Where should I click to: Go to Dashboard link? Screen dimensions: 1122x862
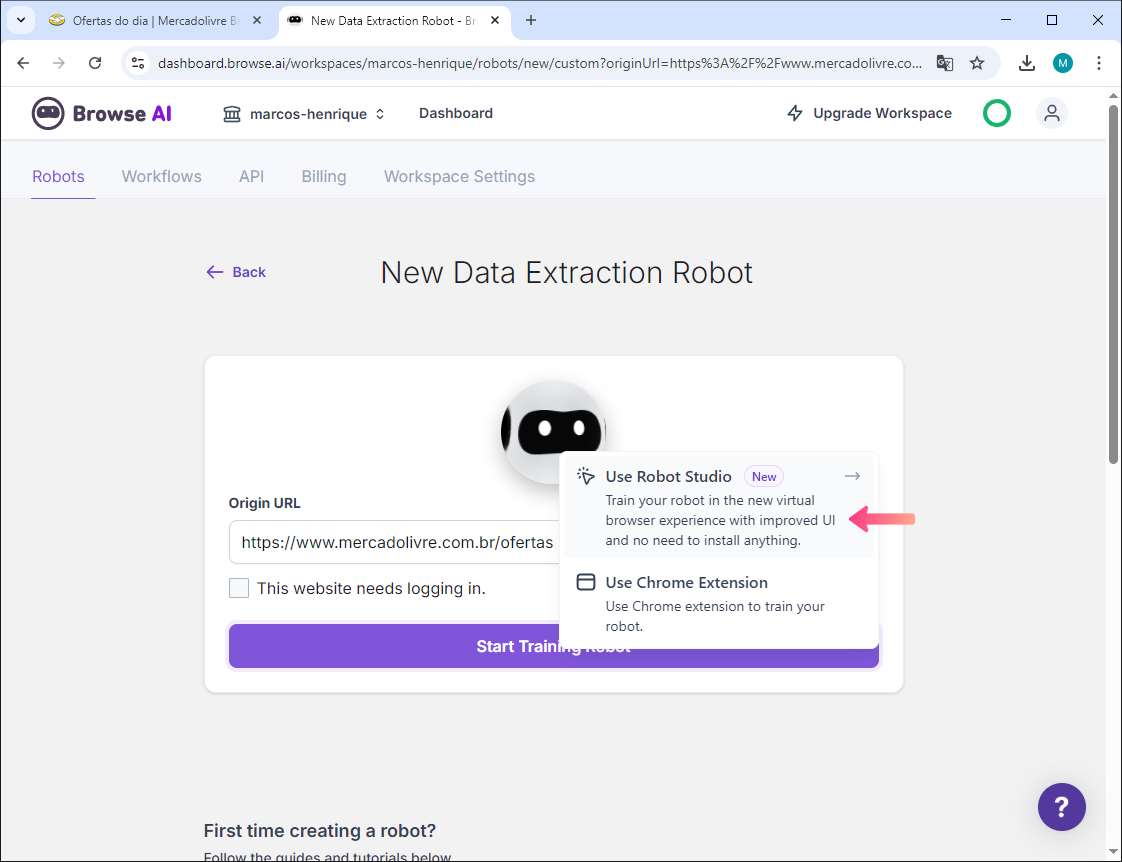pos(456,113)
